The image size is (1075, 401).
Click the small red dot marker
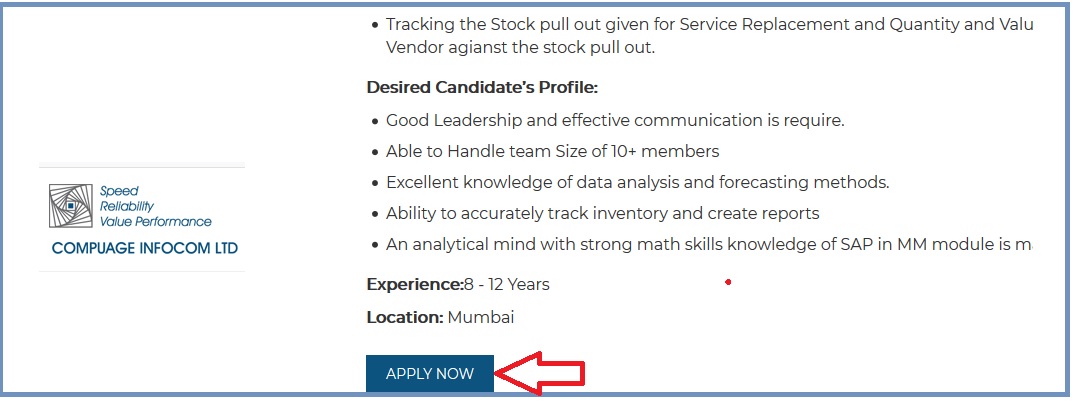coord(728,282)
